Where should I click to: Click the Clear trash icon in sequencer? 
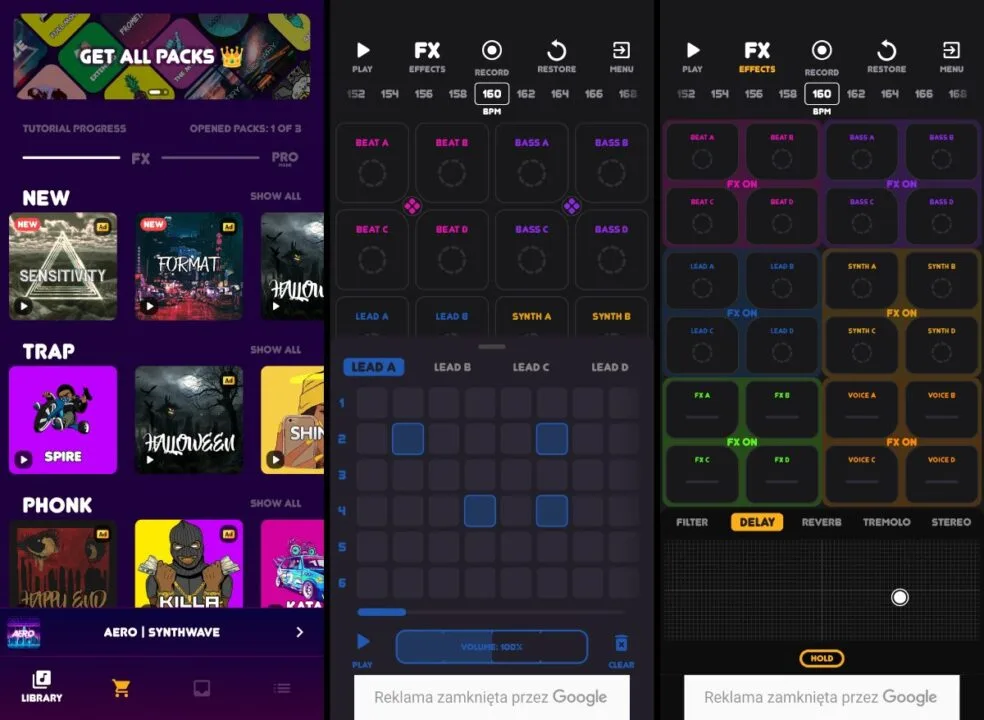coord(621,647)
